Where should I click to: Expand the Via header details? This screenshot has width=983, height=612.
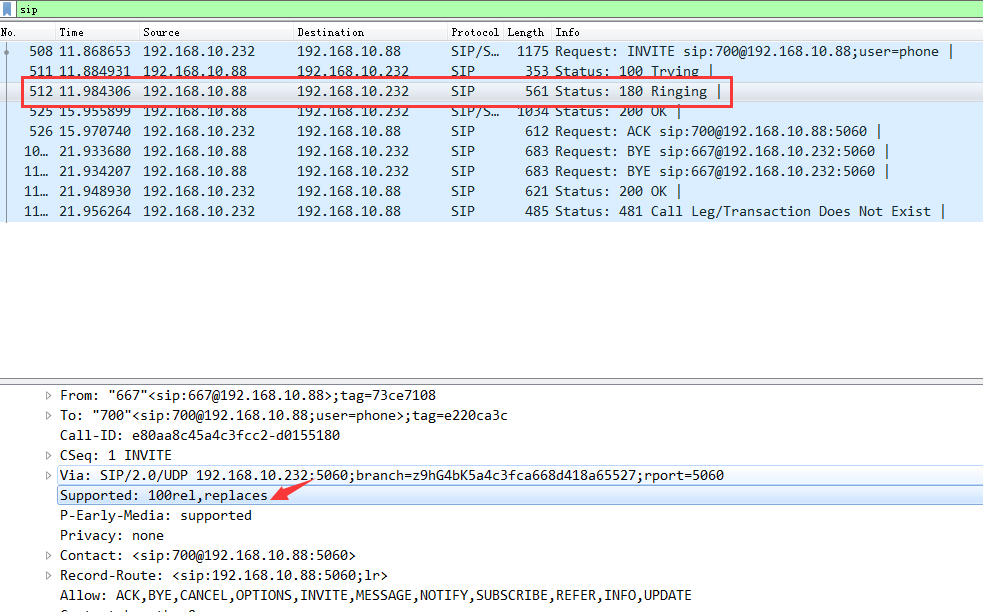pyautogui.click(x=48, y=476)
